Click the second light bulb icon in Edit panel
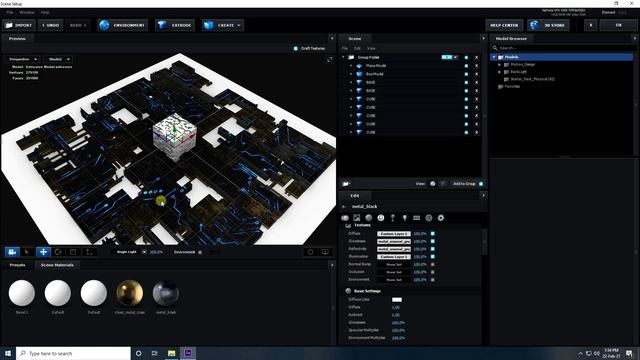This screenshot has height=360, width=640. click(x=404, y=218)
